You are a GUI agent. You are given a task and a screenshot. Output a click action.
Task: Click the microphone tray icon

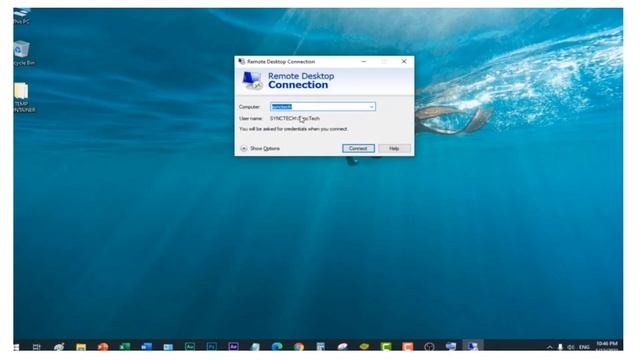(560, 347)
